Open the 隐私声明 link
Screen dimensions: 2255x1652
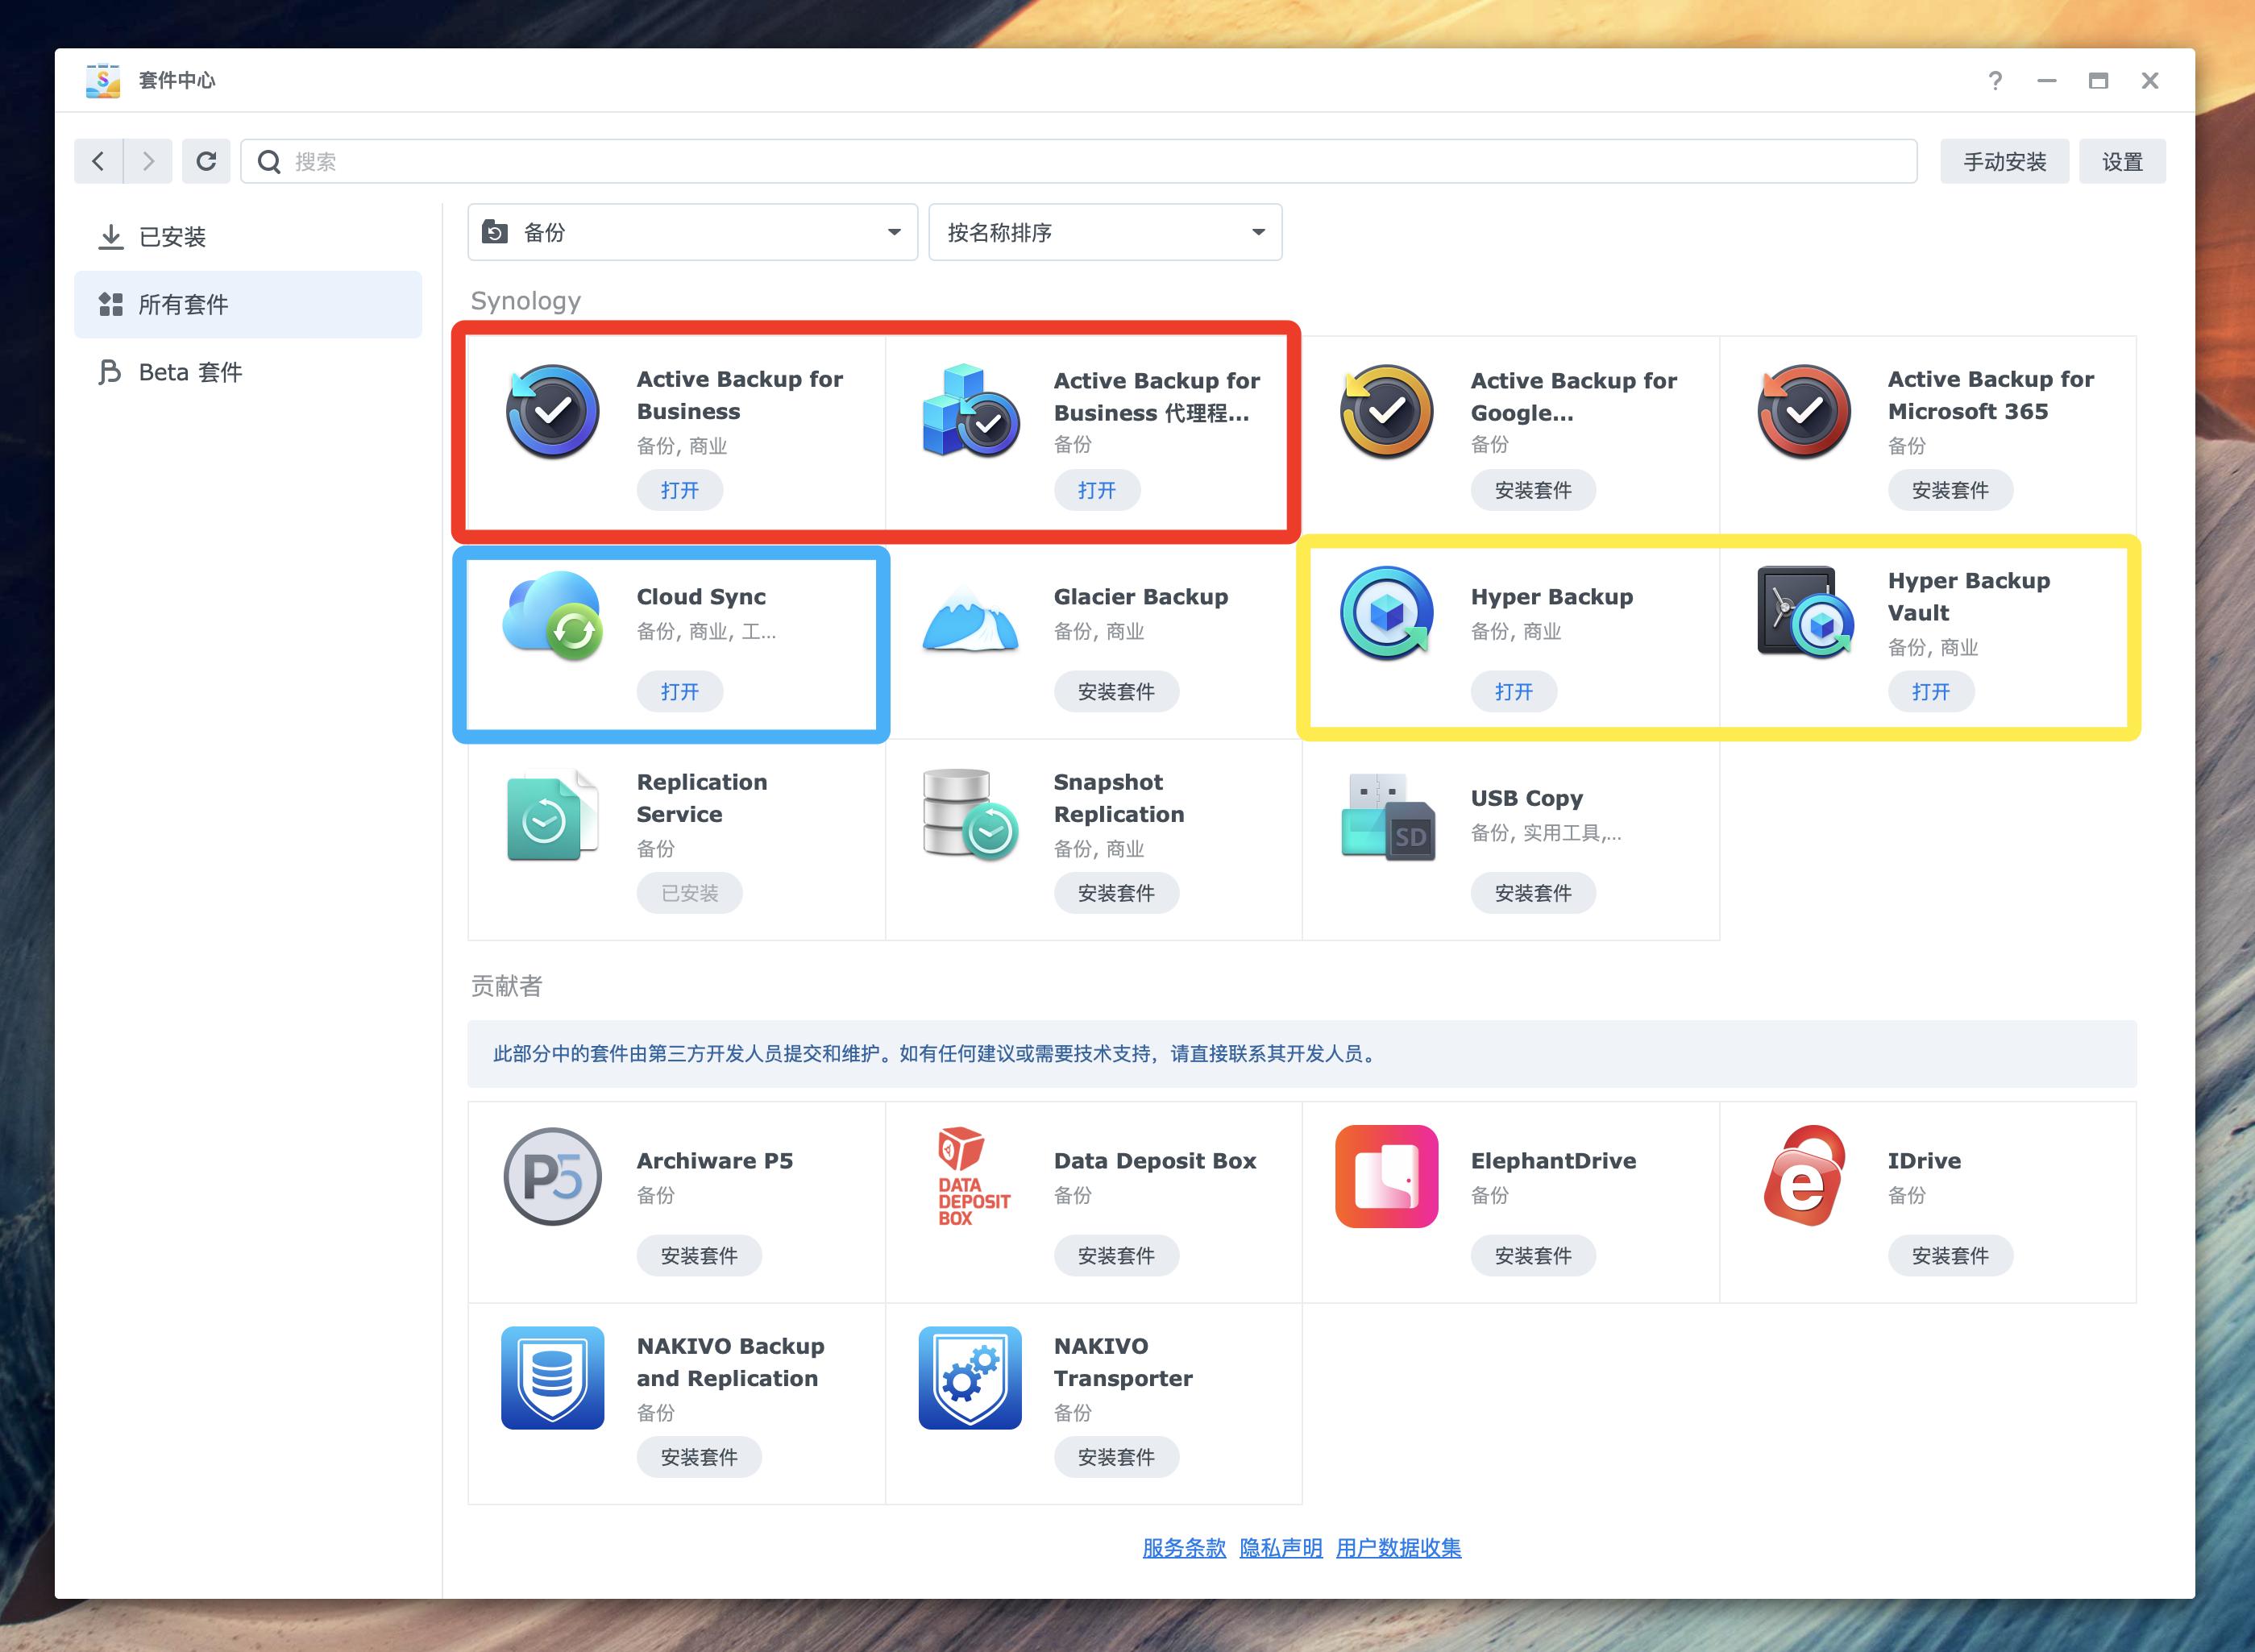tap(1280, 1548)
